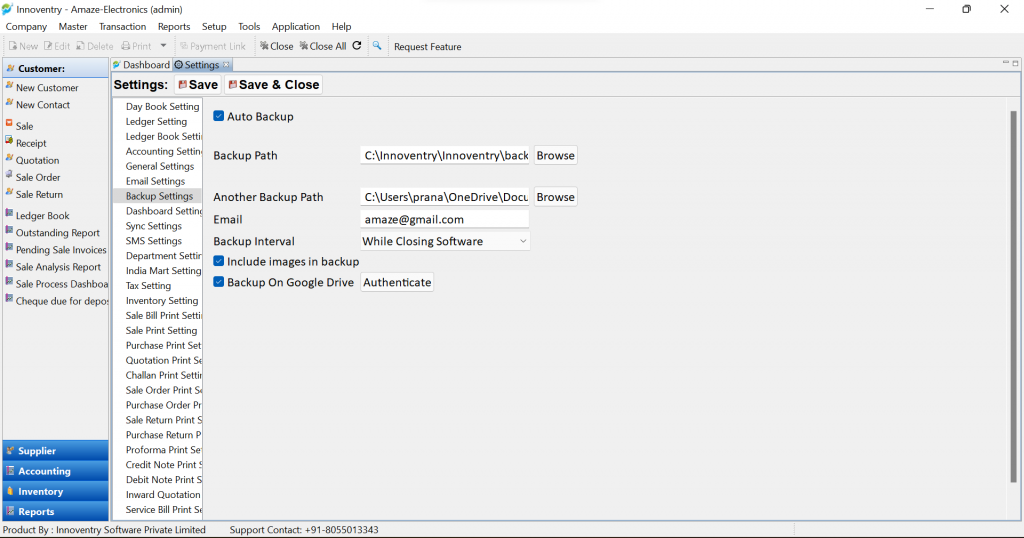Click the Save & Close button
Viewport: 1024px width, 538px height.
274,85
